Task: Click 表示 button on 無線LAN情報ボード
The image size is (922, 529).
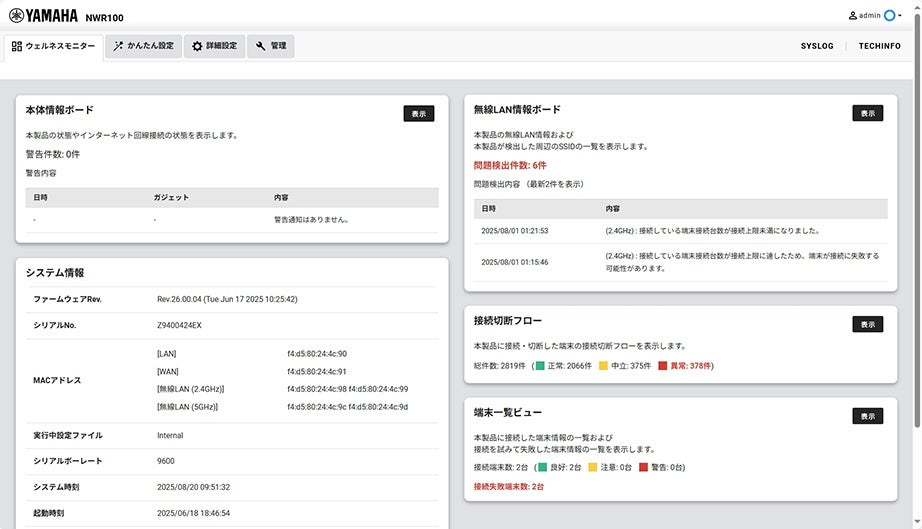Action: coord(867,113)
